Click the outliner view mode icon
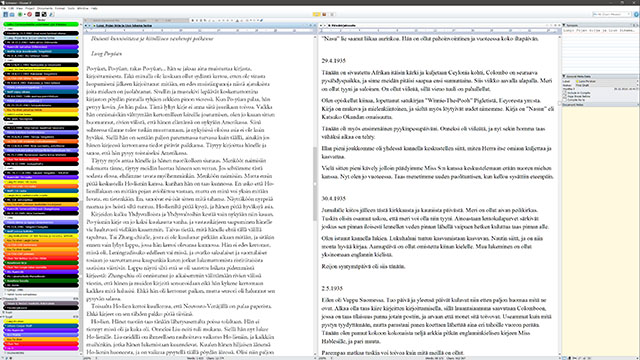The height and width of the screenshot is (360, 640). pyautogui.click(x=331, y=14)
